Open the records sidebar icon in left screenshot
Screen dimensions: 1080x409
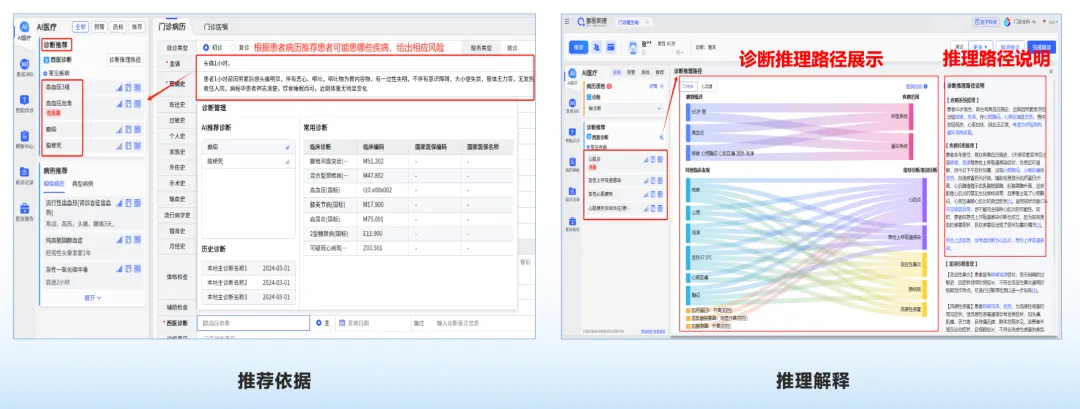tap(24, 173)
